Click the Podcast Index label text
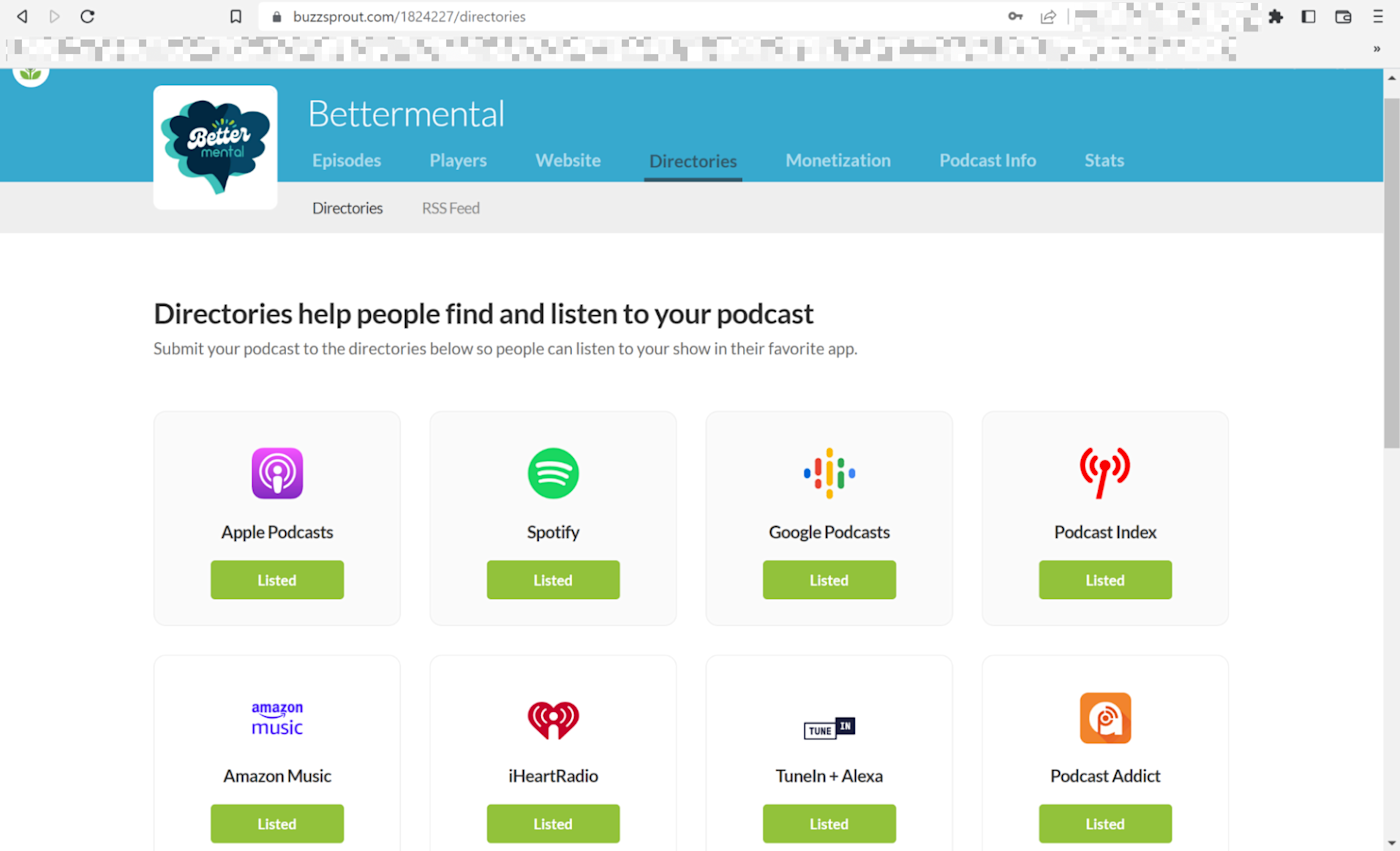The height and width of the screenshot is (851, 1400). (x=1105, y=532)
